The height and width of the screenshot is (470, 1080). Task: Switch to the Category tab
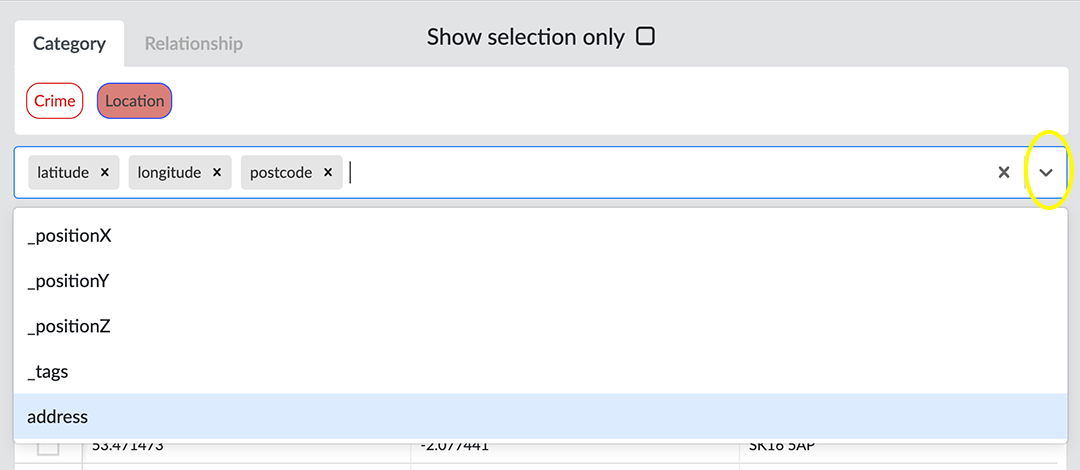pyautogui.click(x=69, y=44)
